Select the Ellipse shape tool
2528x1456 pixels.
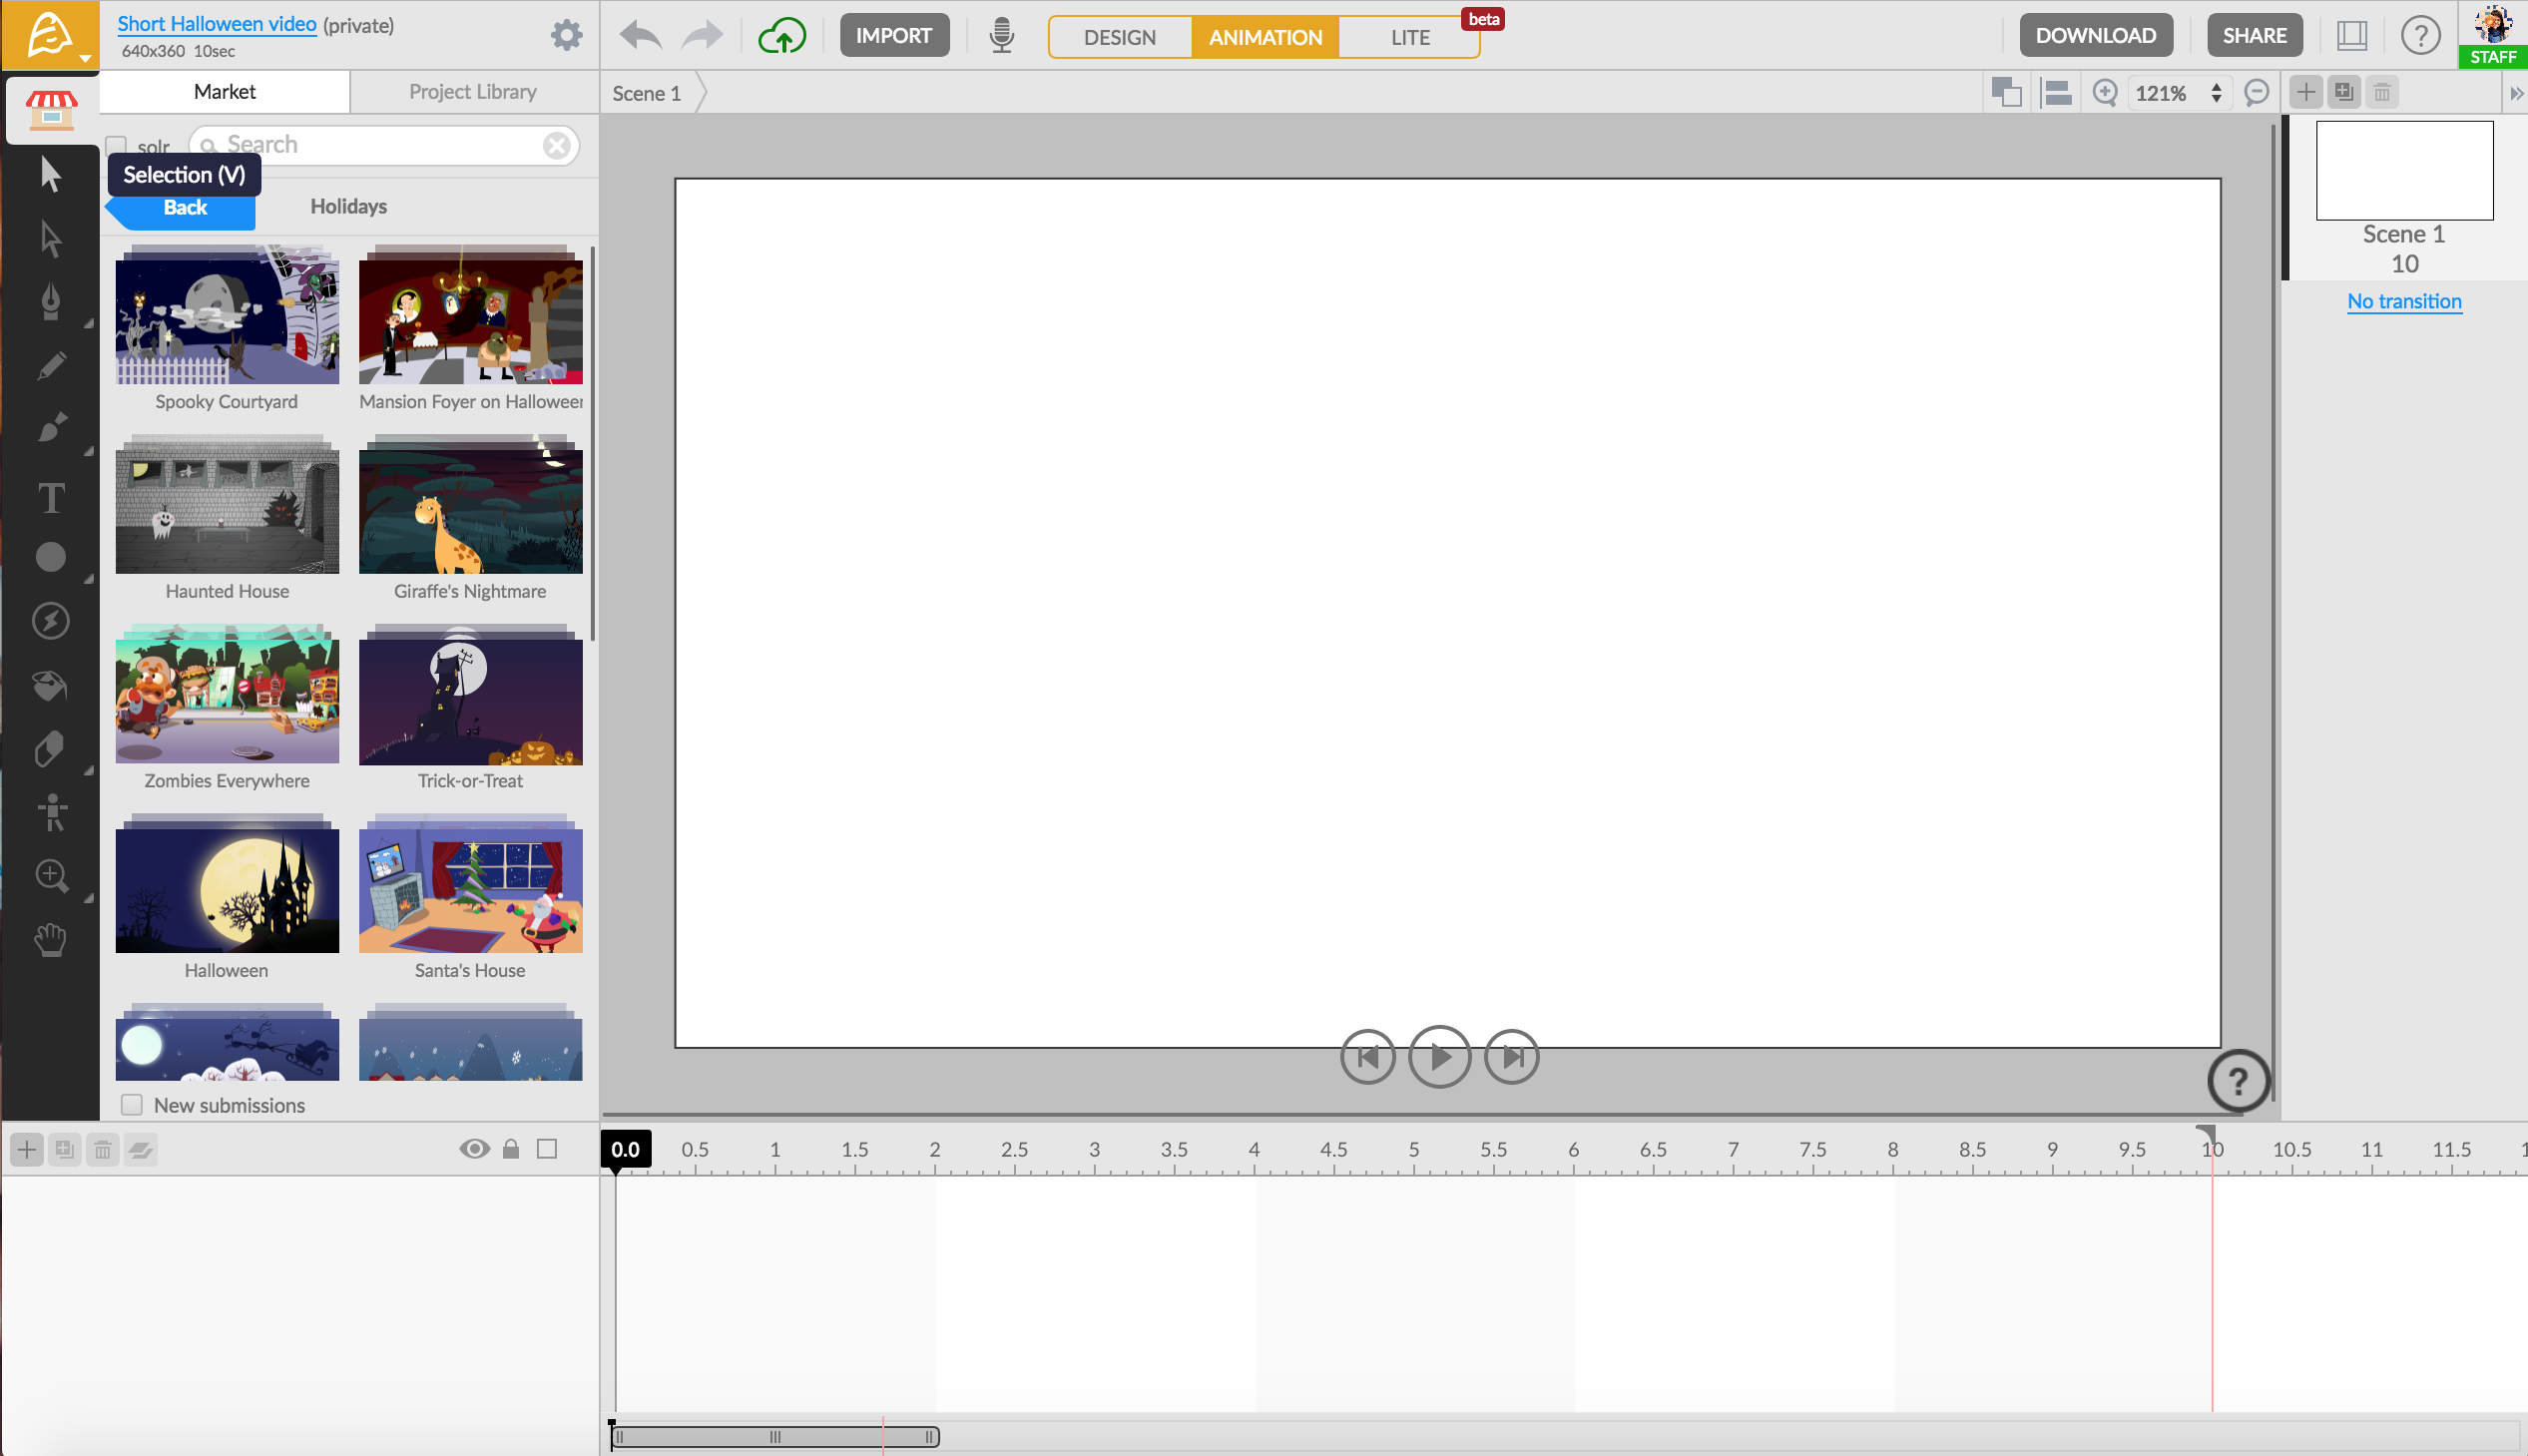(x=50, y=557)
